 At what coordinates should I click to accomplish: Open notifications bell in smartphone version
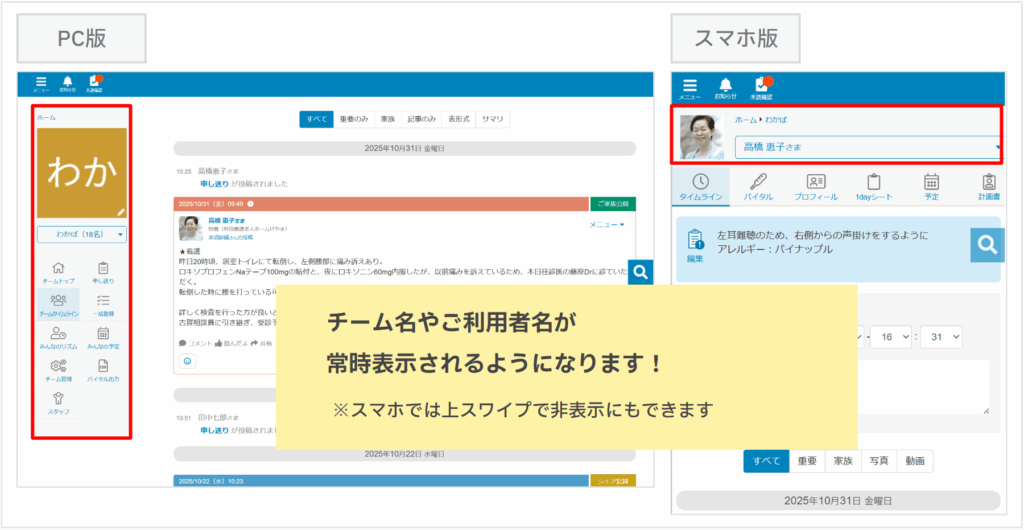click(725, 88)
